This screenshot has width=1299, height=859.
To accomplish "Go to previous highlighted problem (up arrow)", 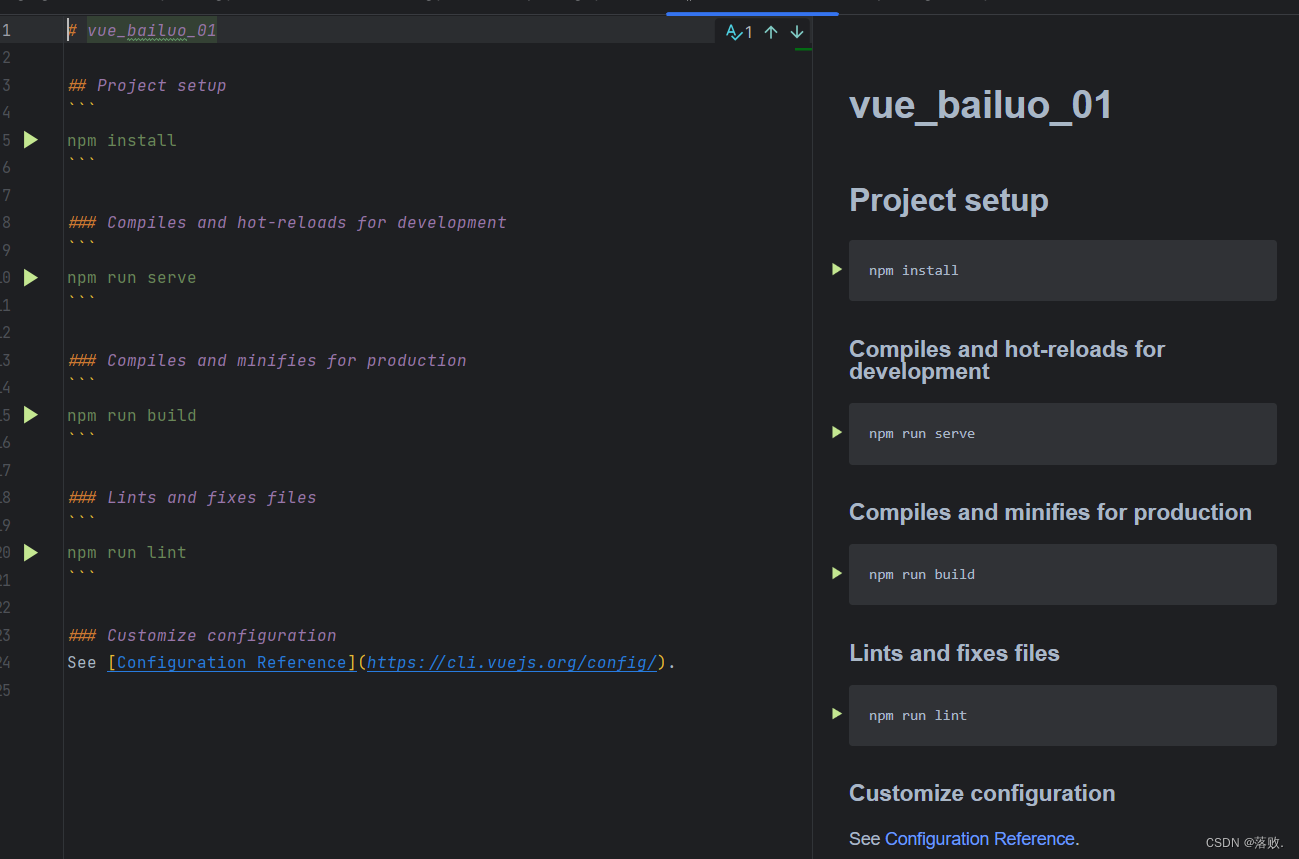I will (771, 32).
